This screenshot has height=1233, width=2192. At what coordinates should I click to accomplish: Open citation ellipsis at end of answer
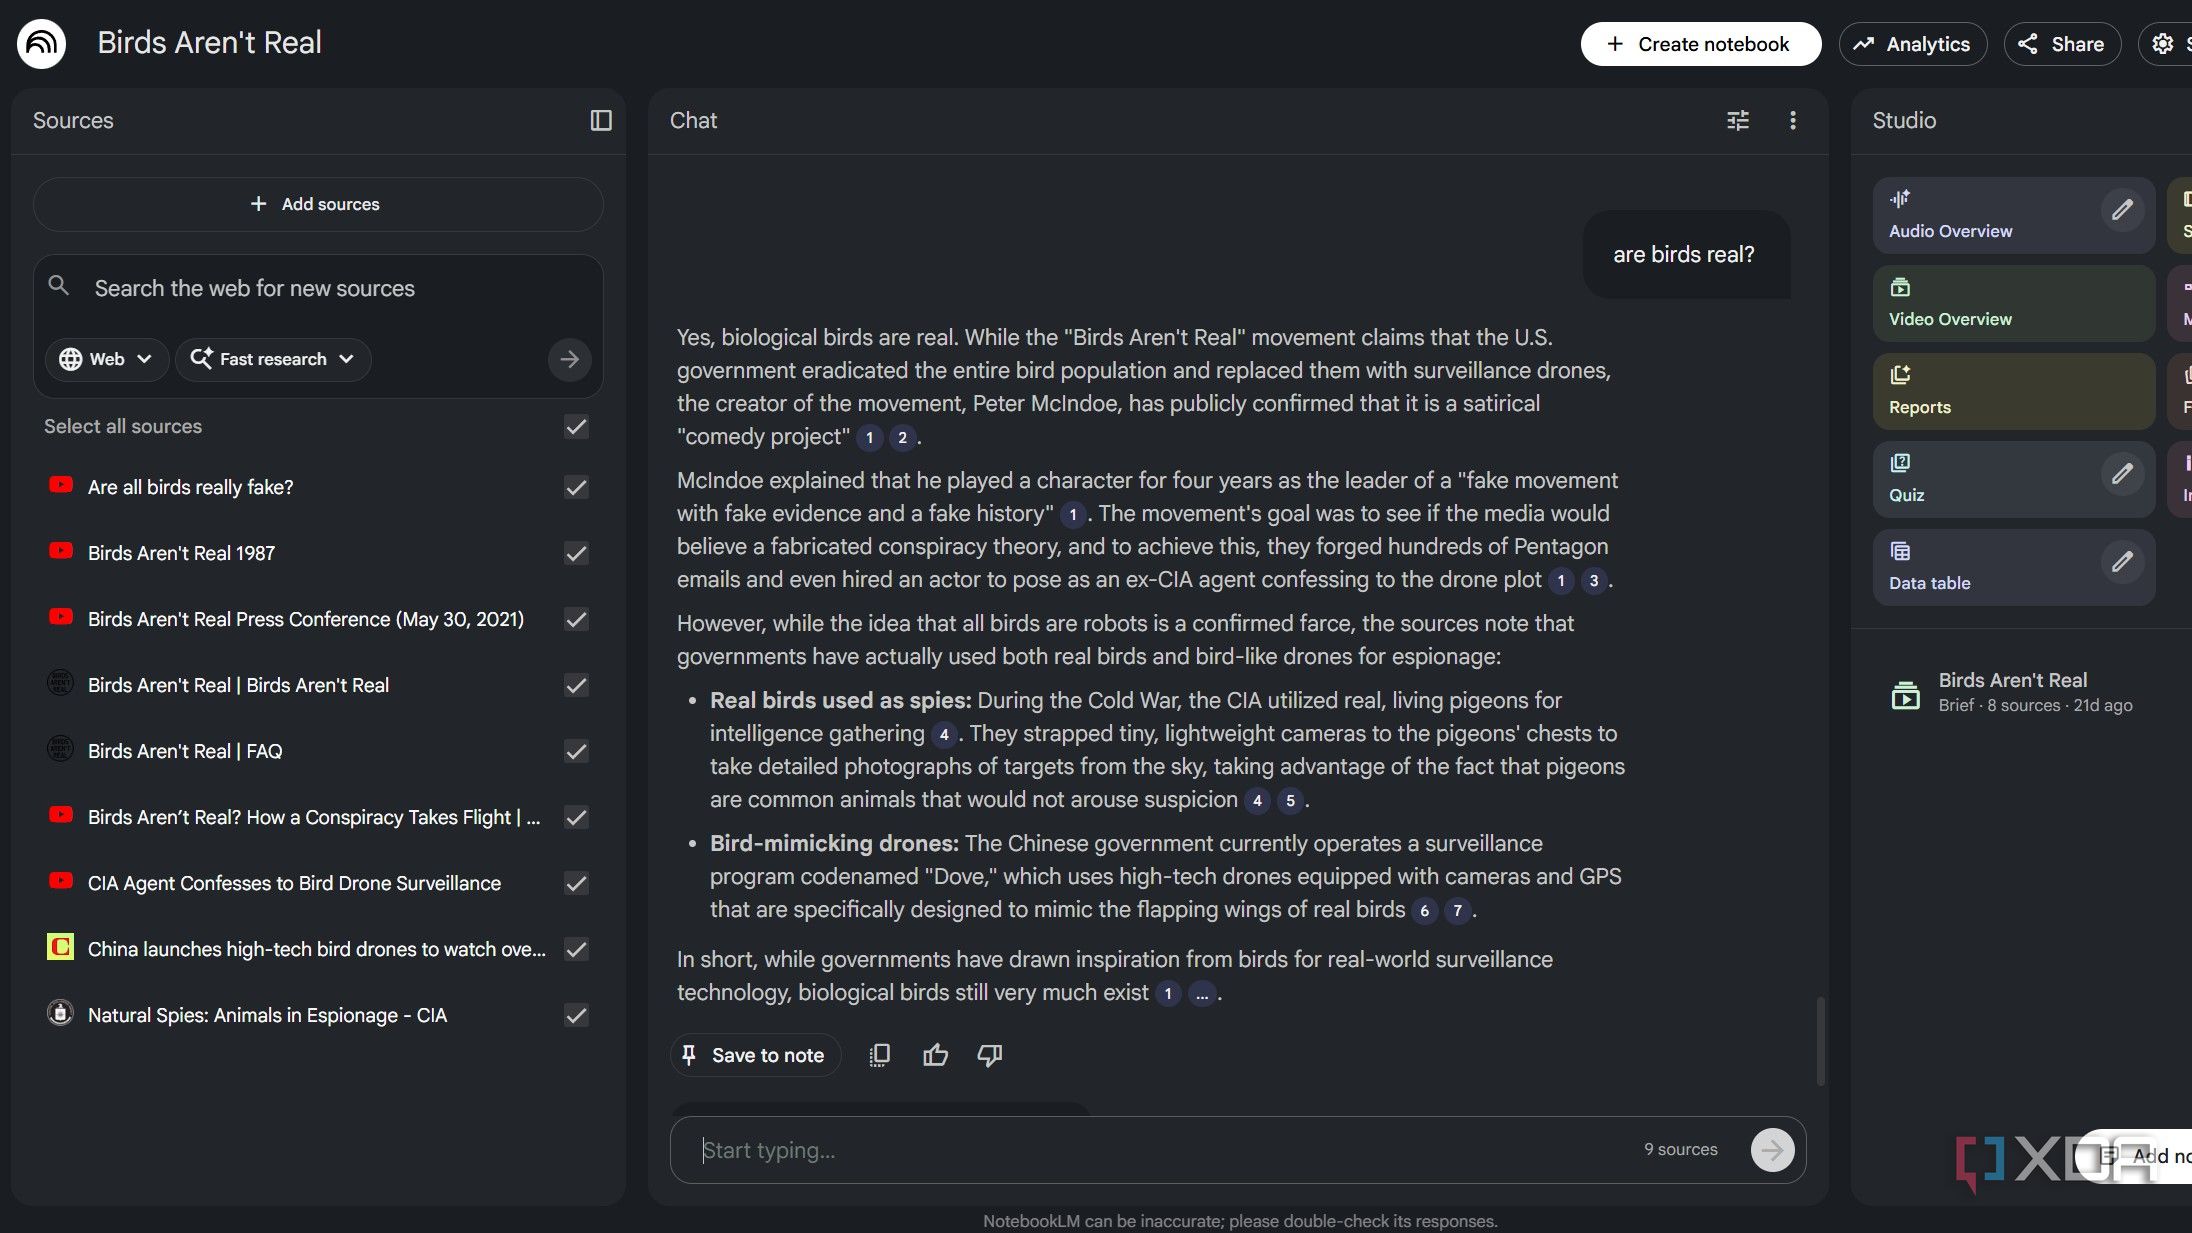[x=1202, y=994]
